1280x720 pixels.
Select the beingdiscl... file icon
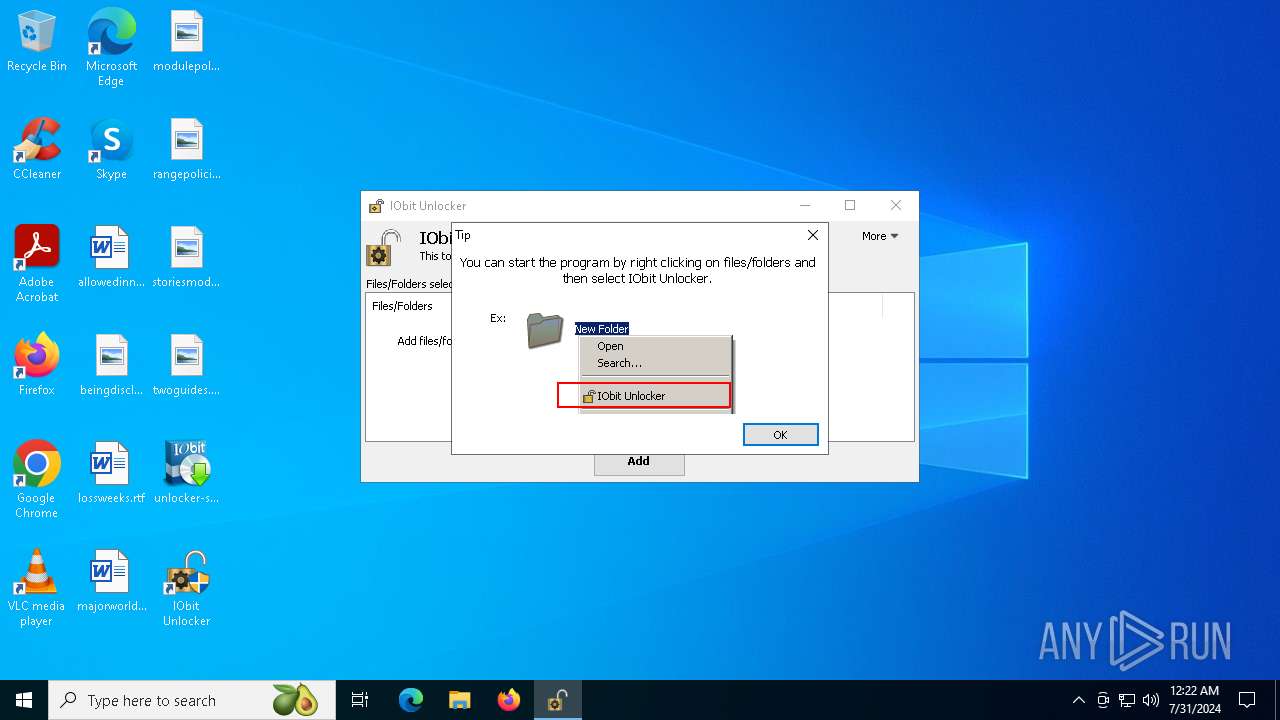[x=111, y=365]
